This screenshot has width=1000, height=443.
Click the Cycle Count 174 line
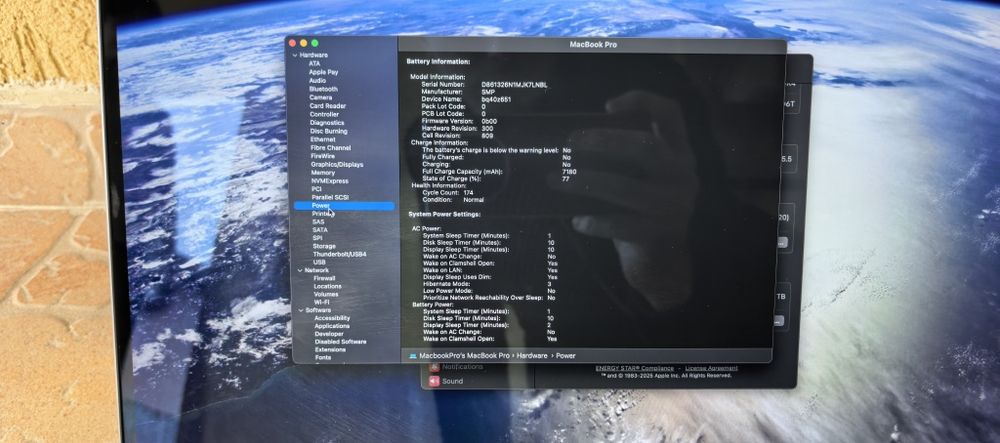[x=446, y=192]
